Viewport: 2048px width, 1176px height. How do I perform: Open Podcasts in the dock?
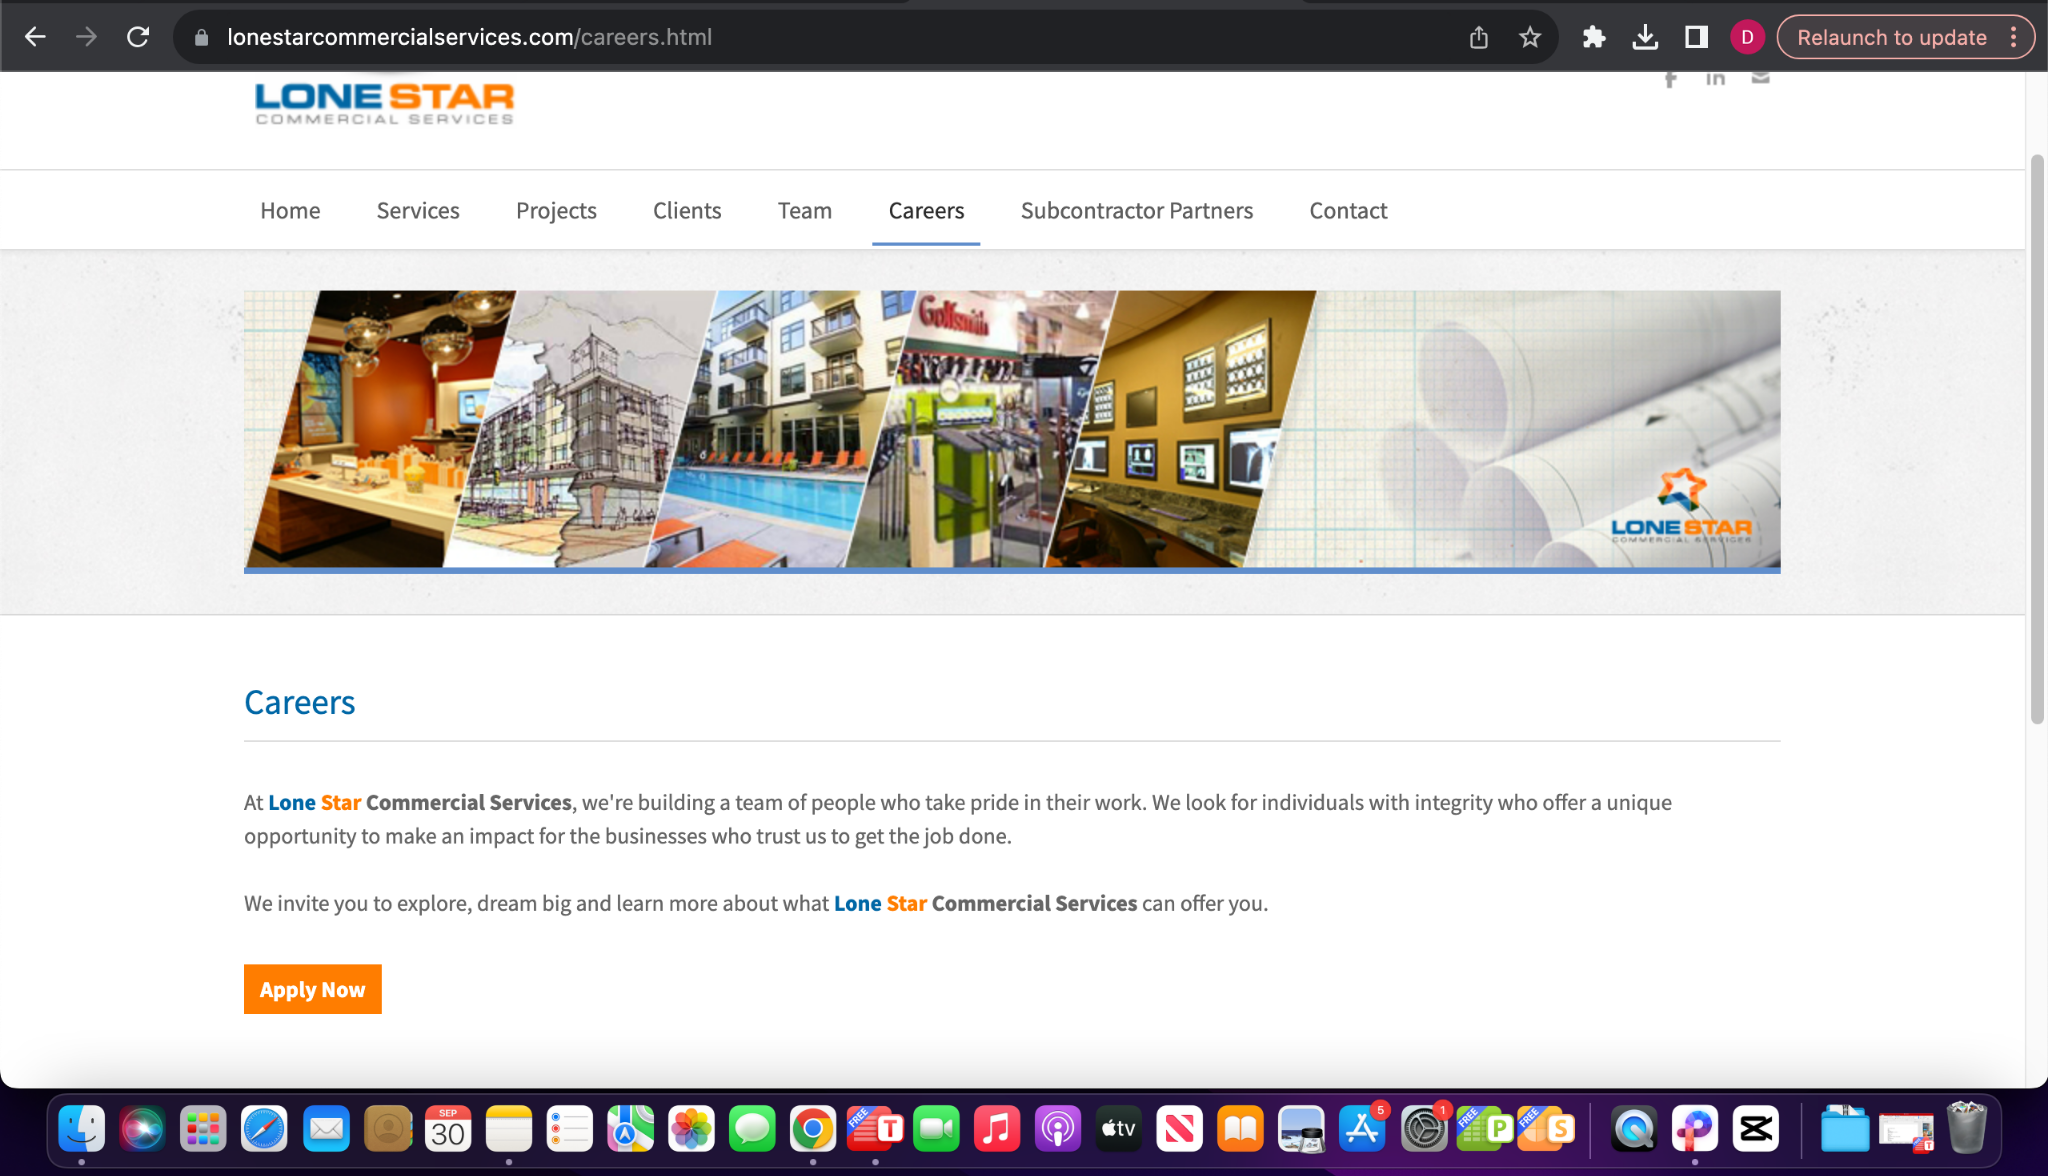tap(1058, 1129)
